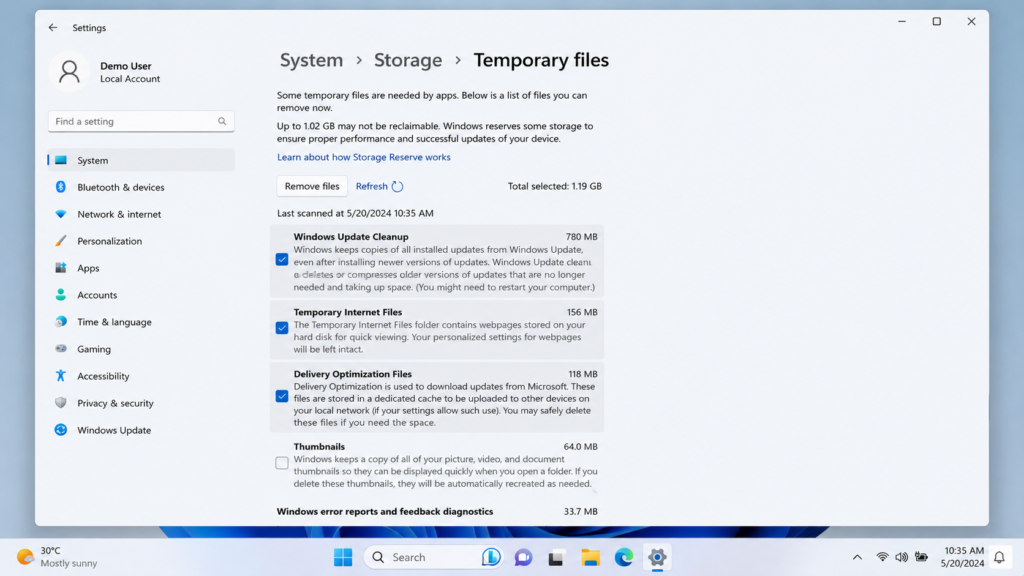Click the Apps icon in the sidebar
This screenshot has height=576, width=1024.
click(x=61, y=268)
